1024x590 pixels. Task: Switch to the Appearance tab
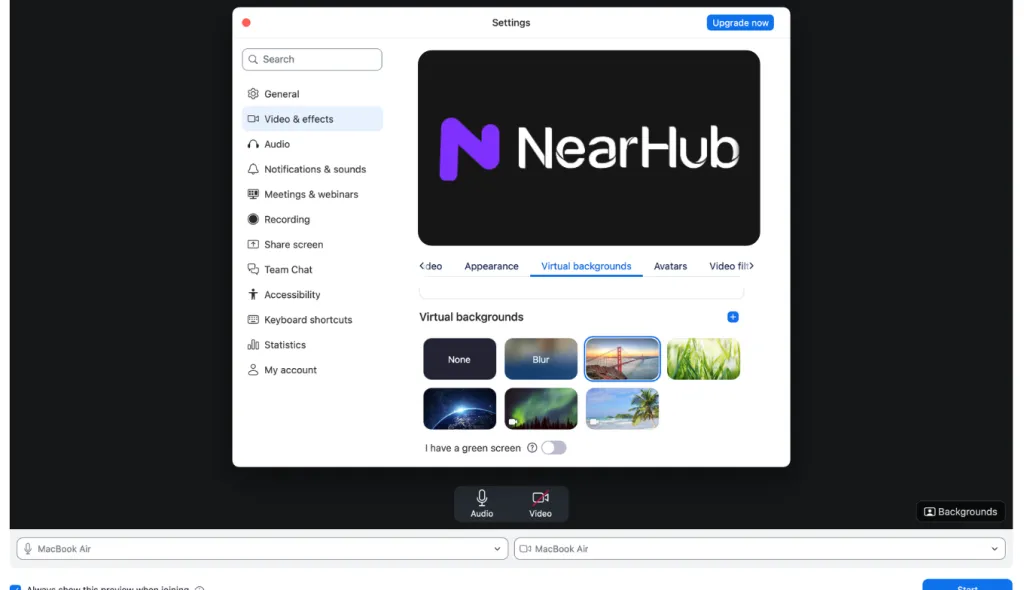pos(491,266)
